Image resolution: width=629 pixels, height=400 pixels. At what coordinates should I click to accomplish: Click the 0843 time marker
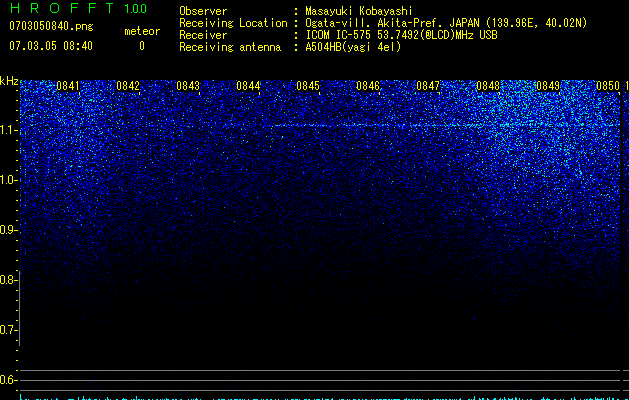pyautogui.click(x=188, y=86)
